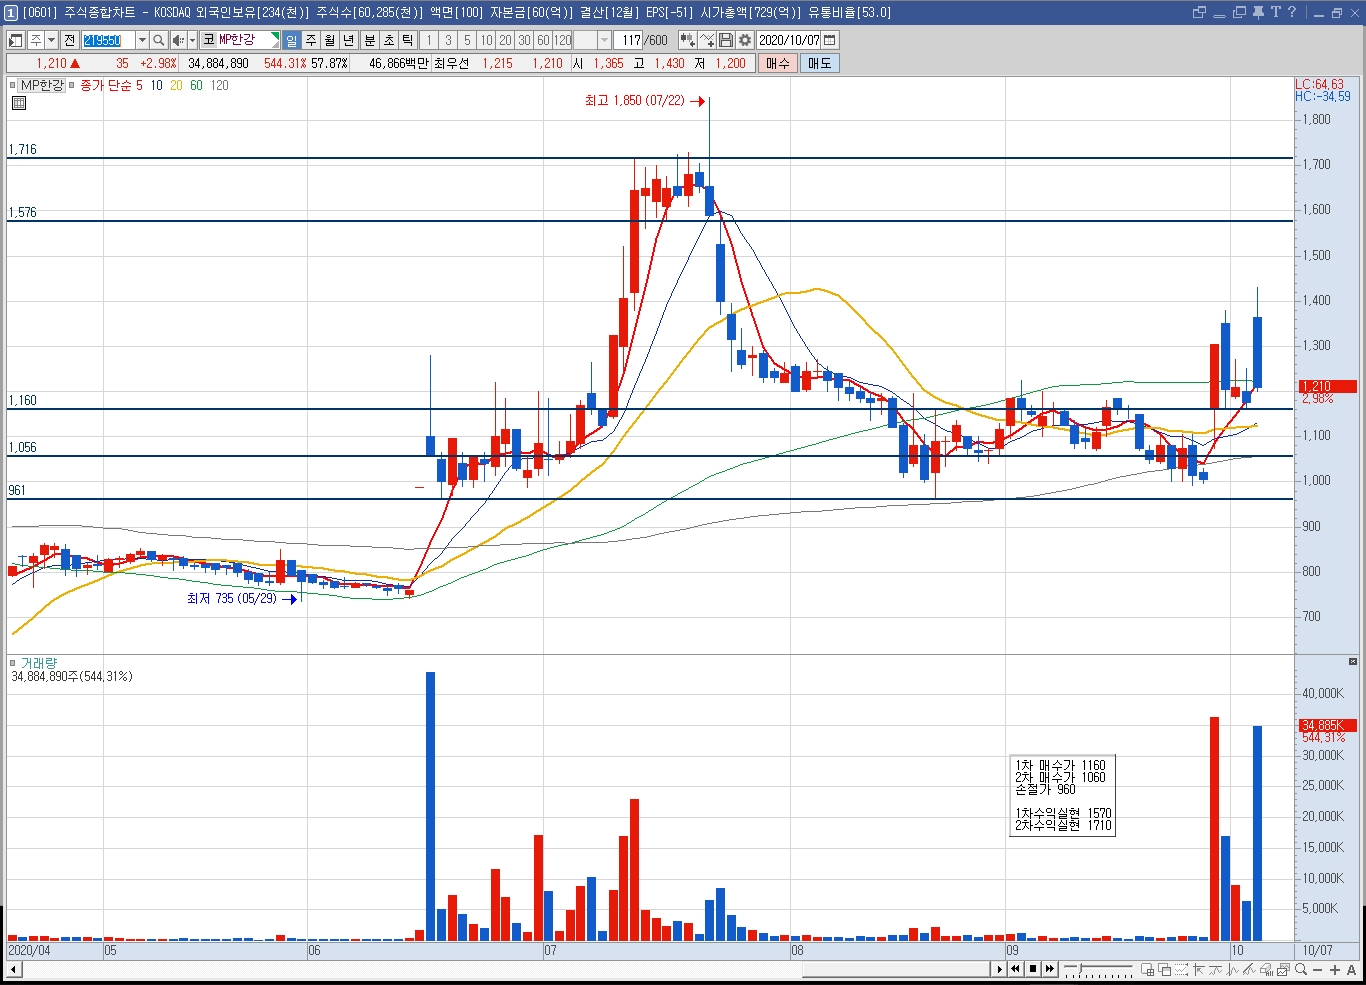
Task: Switch to tick (틱) chart period
Action: coord(407,40)
